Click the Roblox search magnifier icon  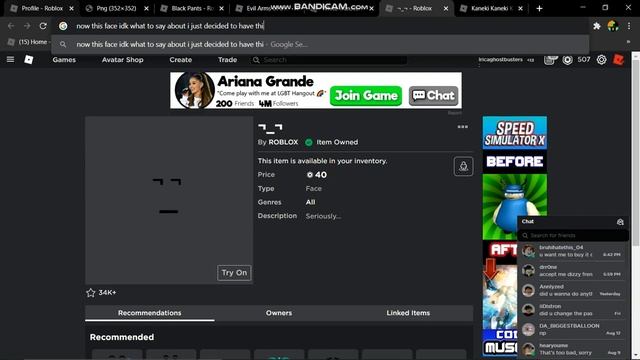point(256,60)
